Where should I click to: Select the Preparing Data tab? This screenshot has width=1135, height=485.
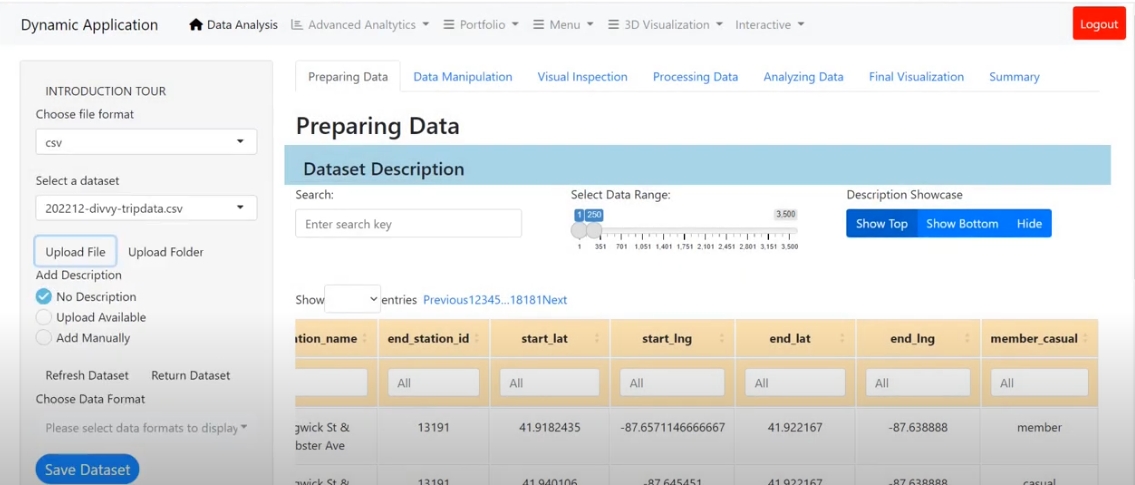[x=348, y=77]
